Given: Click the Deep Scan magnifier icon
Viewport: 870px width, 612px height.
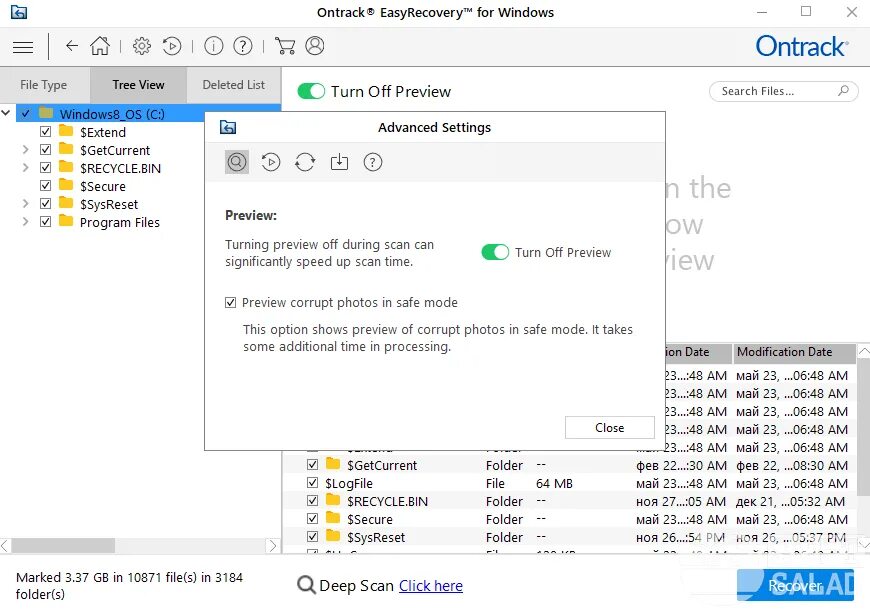Looking at the screenshot, I should pyautogui.click(x=306, y=585).
